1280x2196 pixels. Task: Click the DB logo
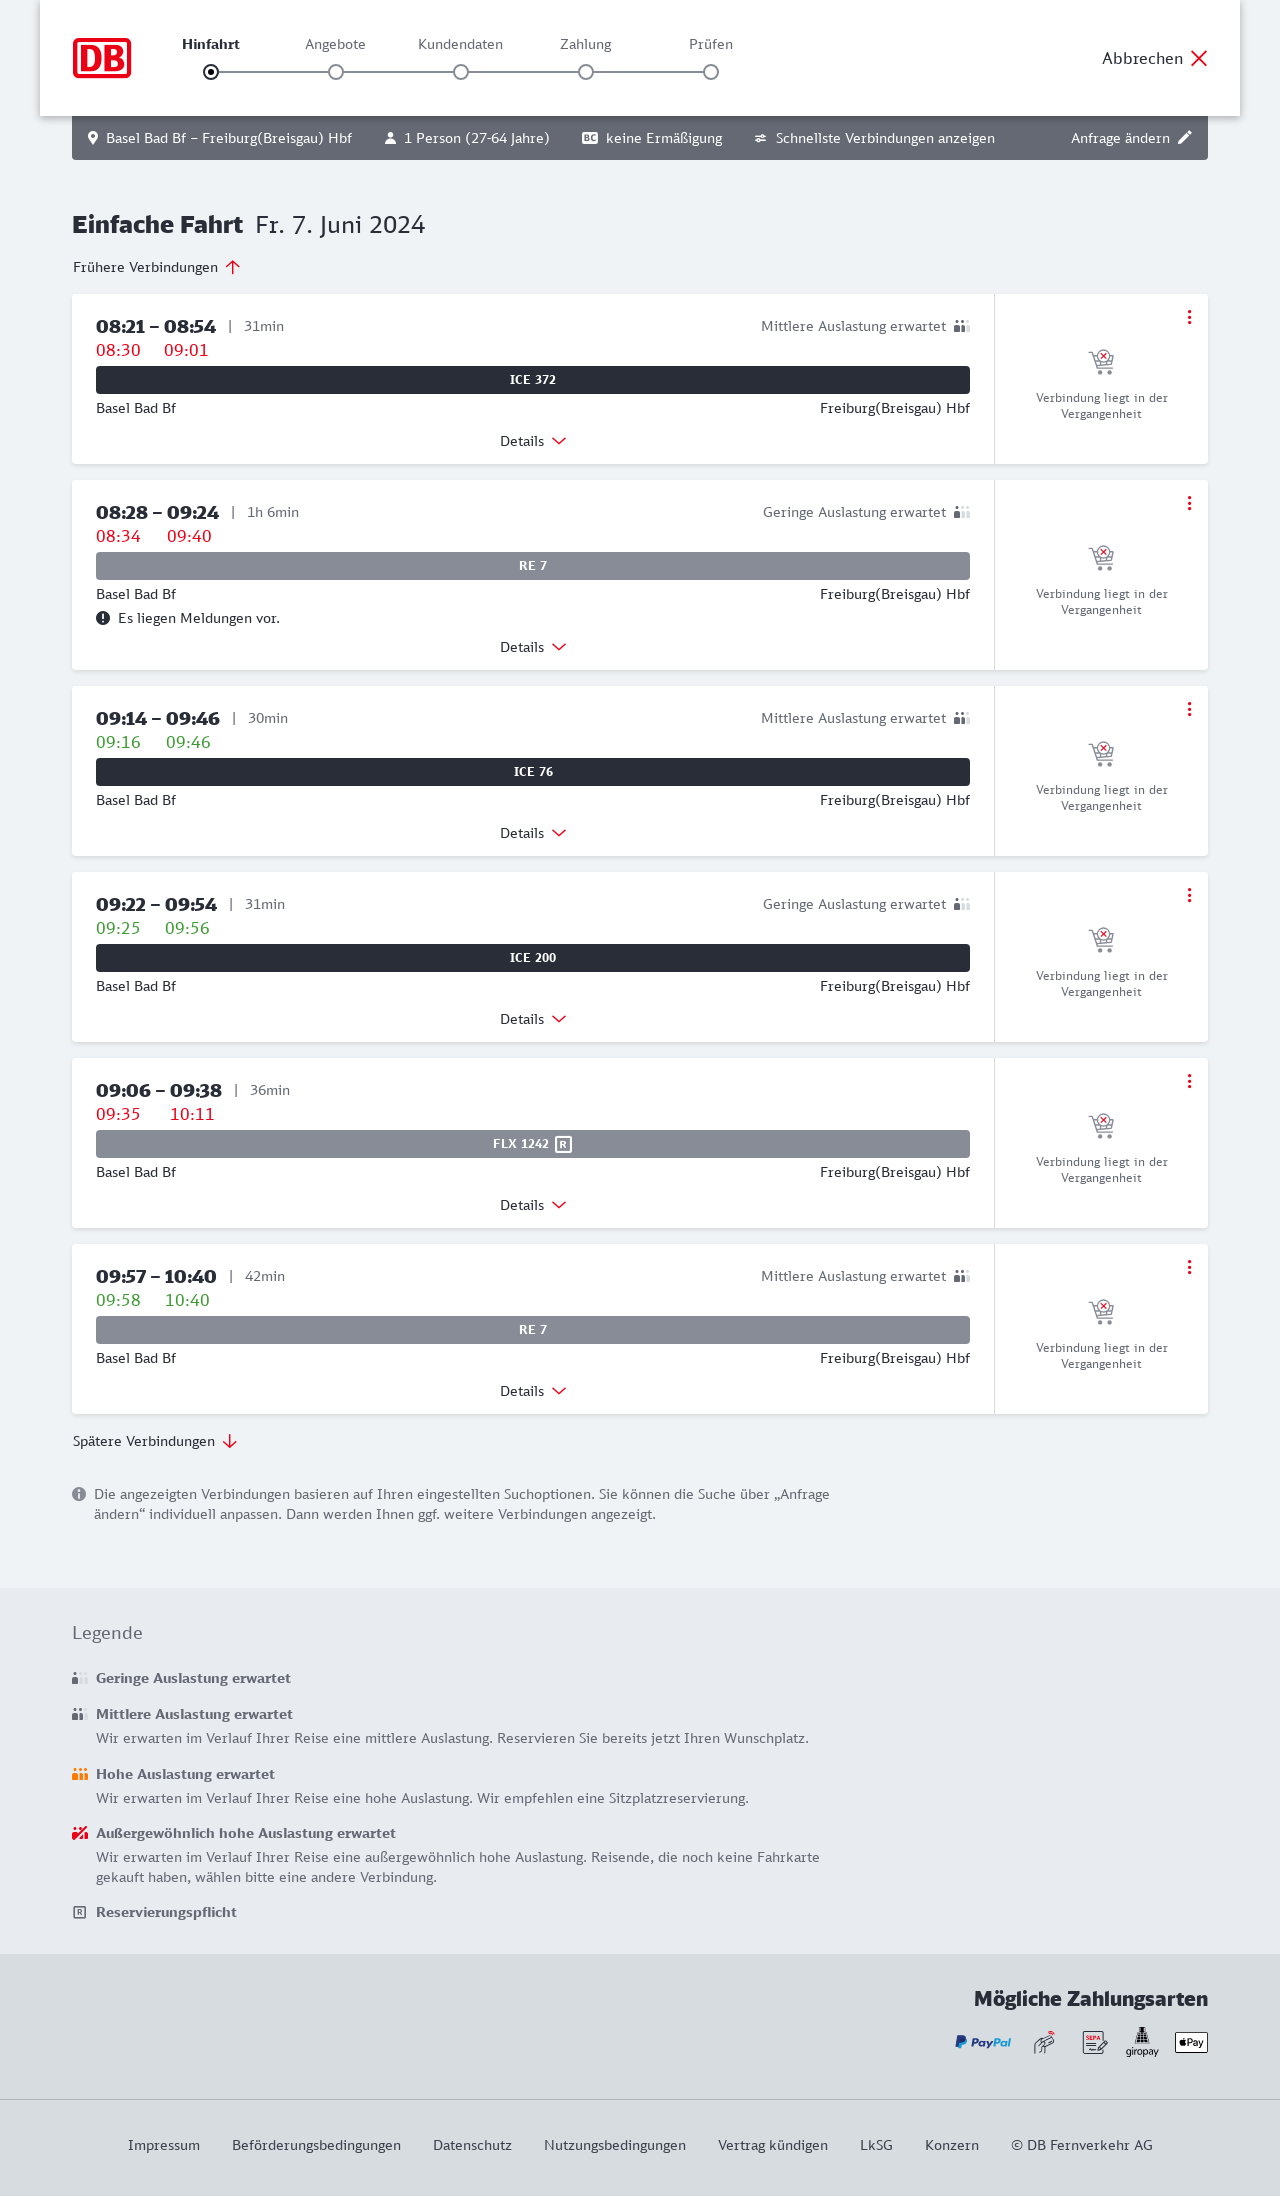tap(102, 58)
